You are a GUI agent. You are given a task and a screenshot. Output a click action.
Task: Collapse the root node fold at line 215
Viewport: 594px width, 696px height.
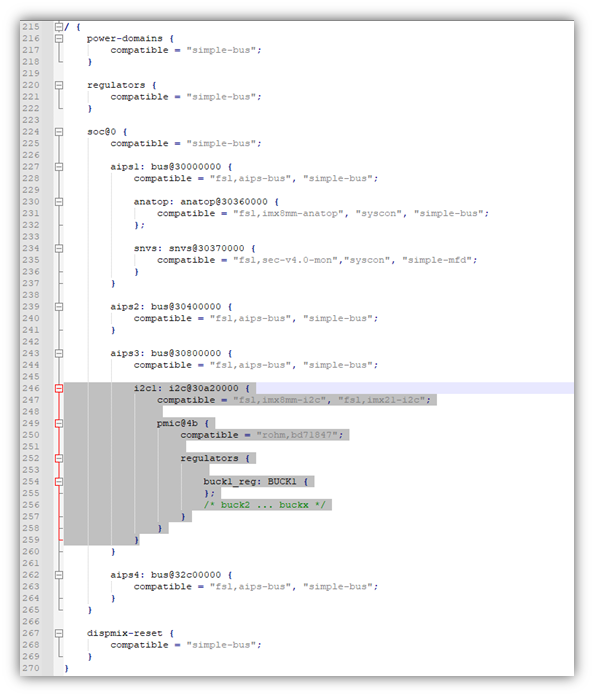click(x=59, y=27)
